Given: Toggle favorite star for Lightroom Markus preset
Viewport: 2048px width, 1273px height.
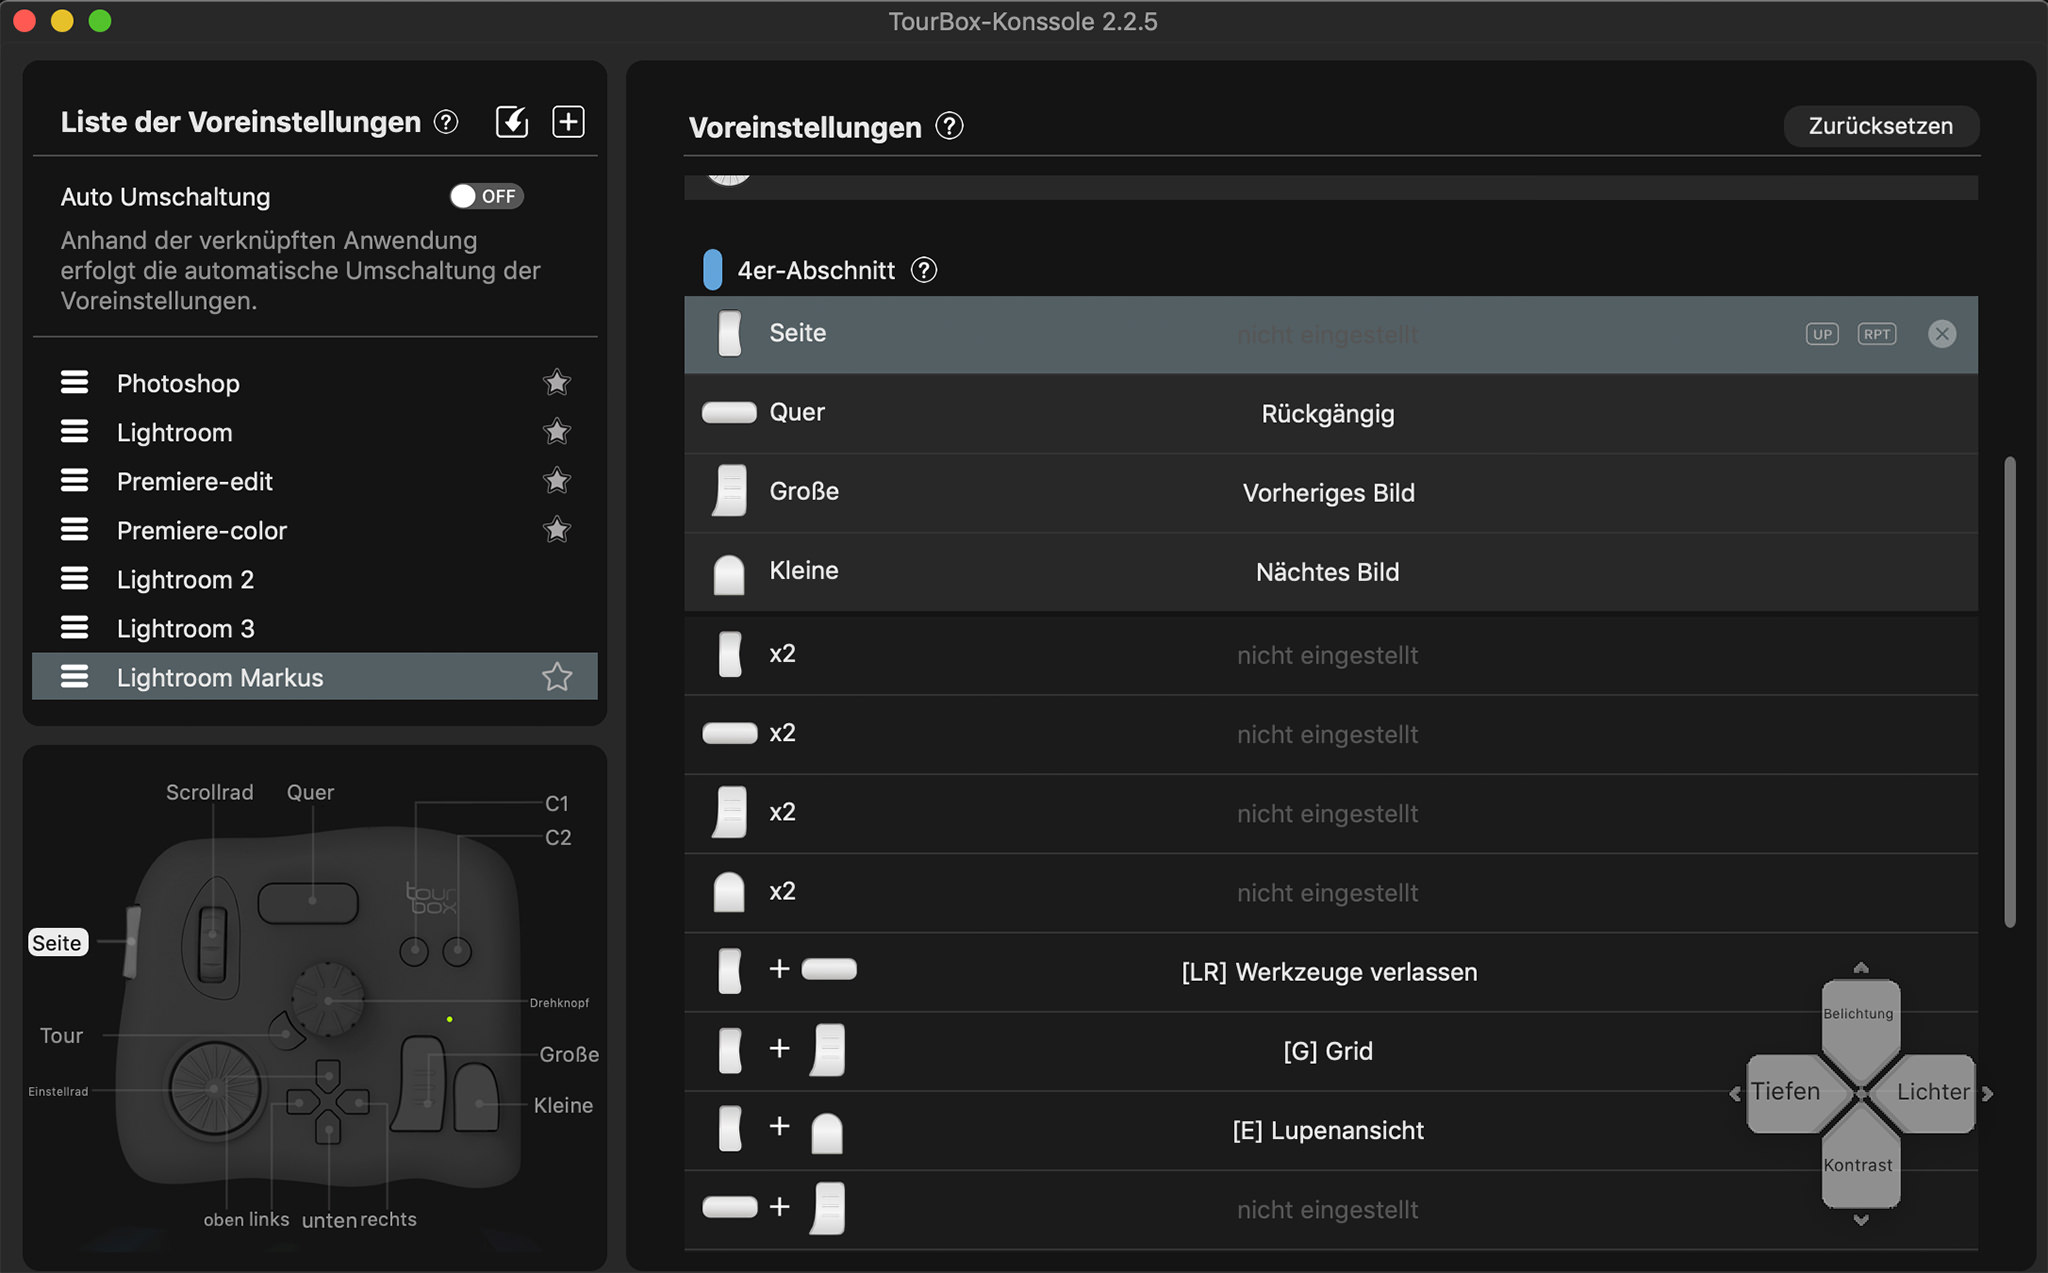Looking at the screenshot, I should pyautogui.click(x=557, y=677).
